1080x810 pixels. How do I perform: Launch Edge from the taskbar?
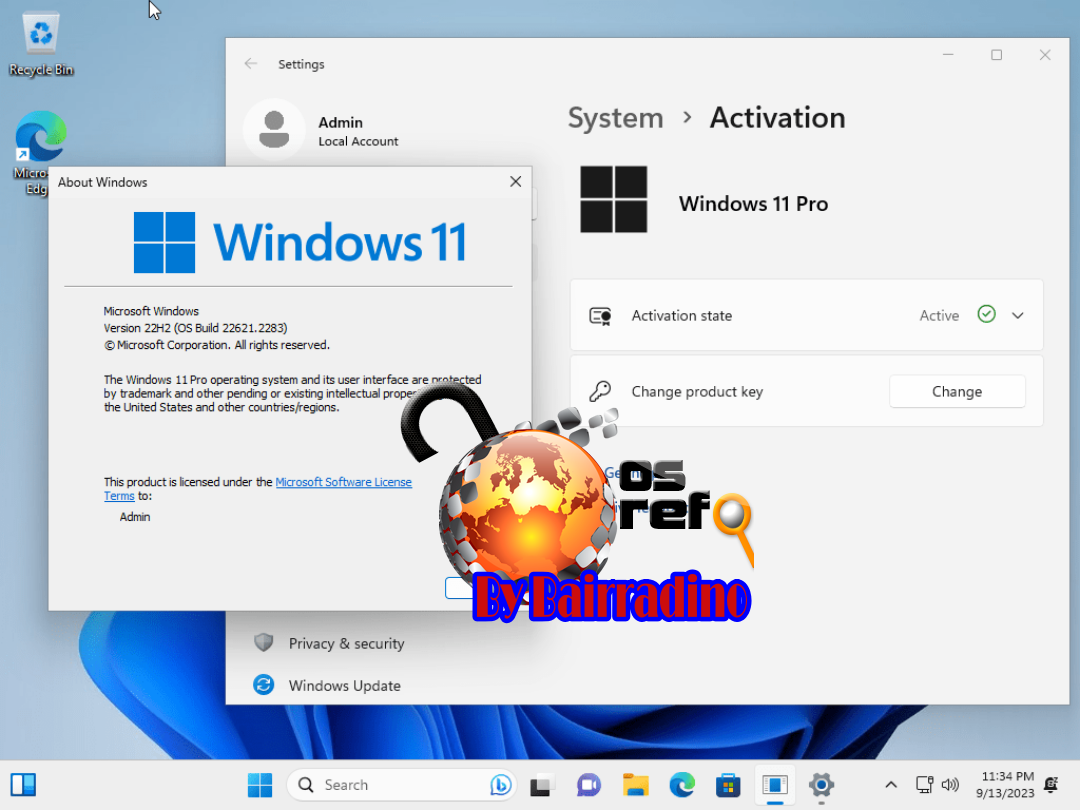point(682,785)
